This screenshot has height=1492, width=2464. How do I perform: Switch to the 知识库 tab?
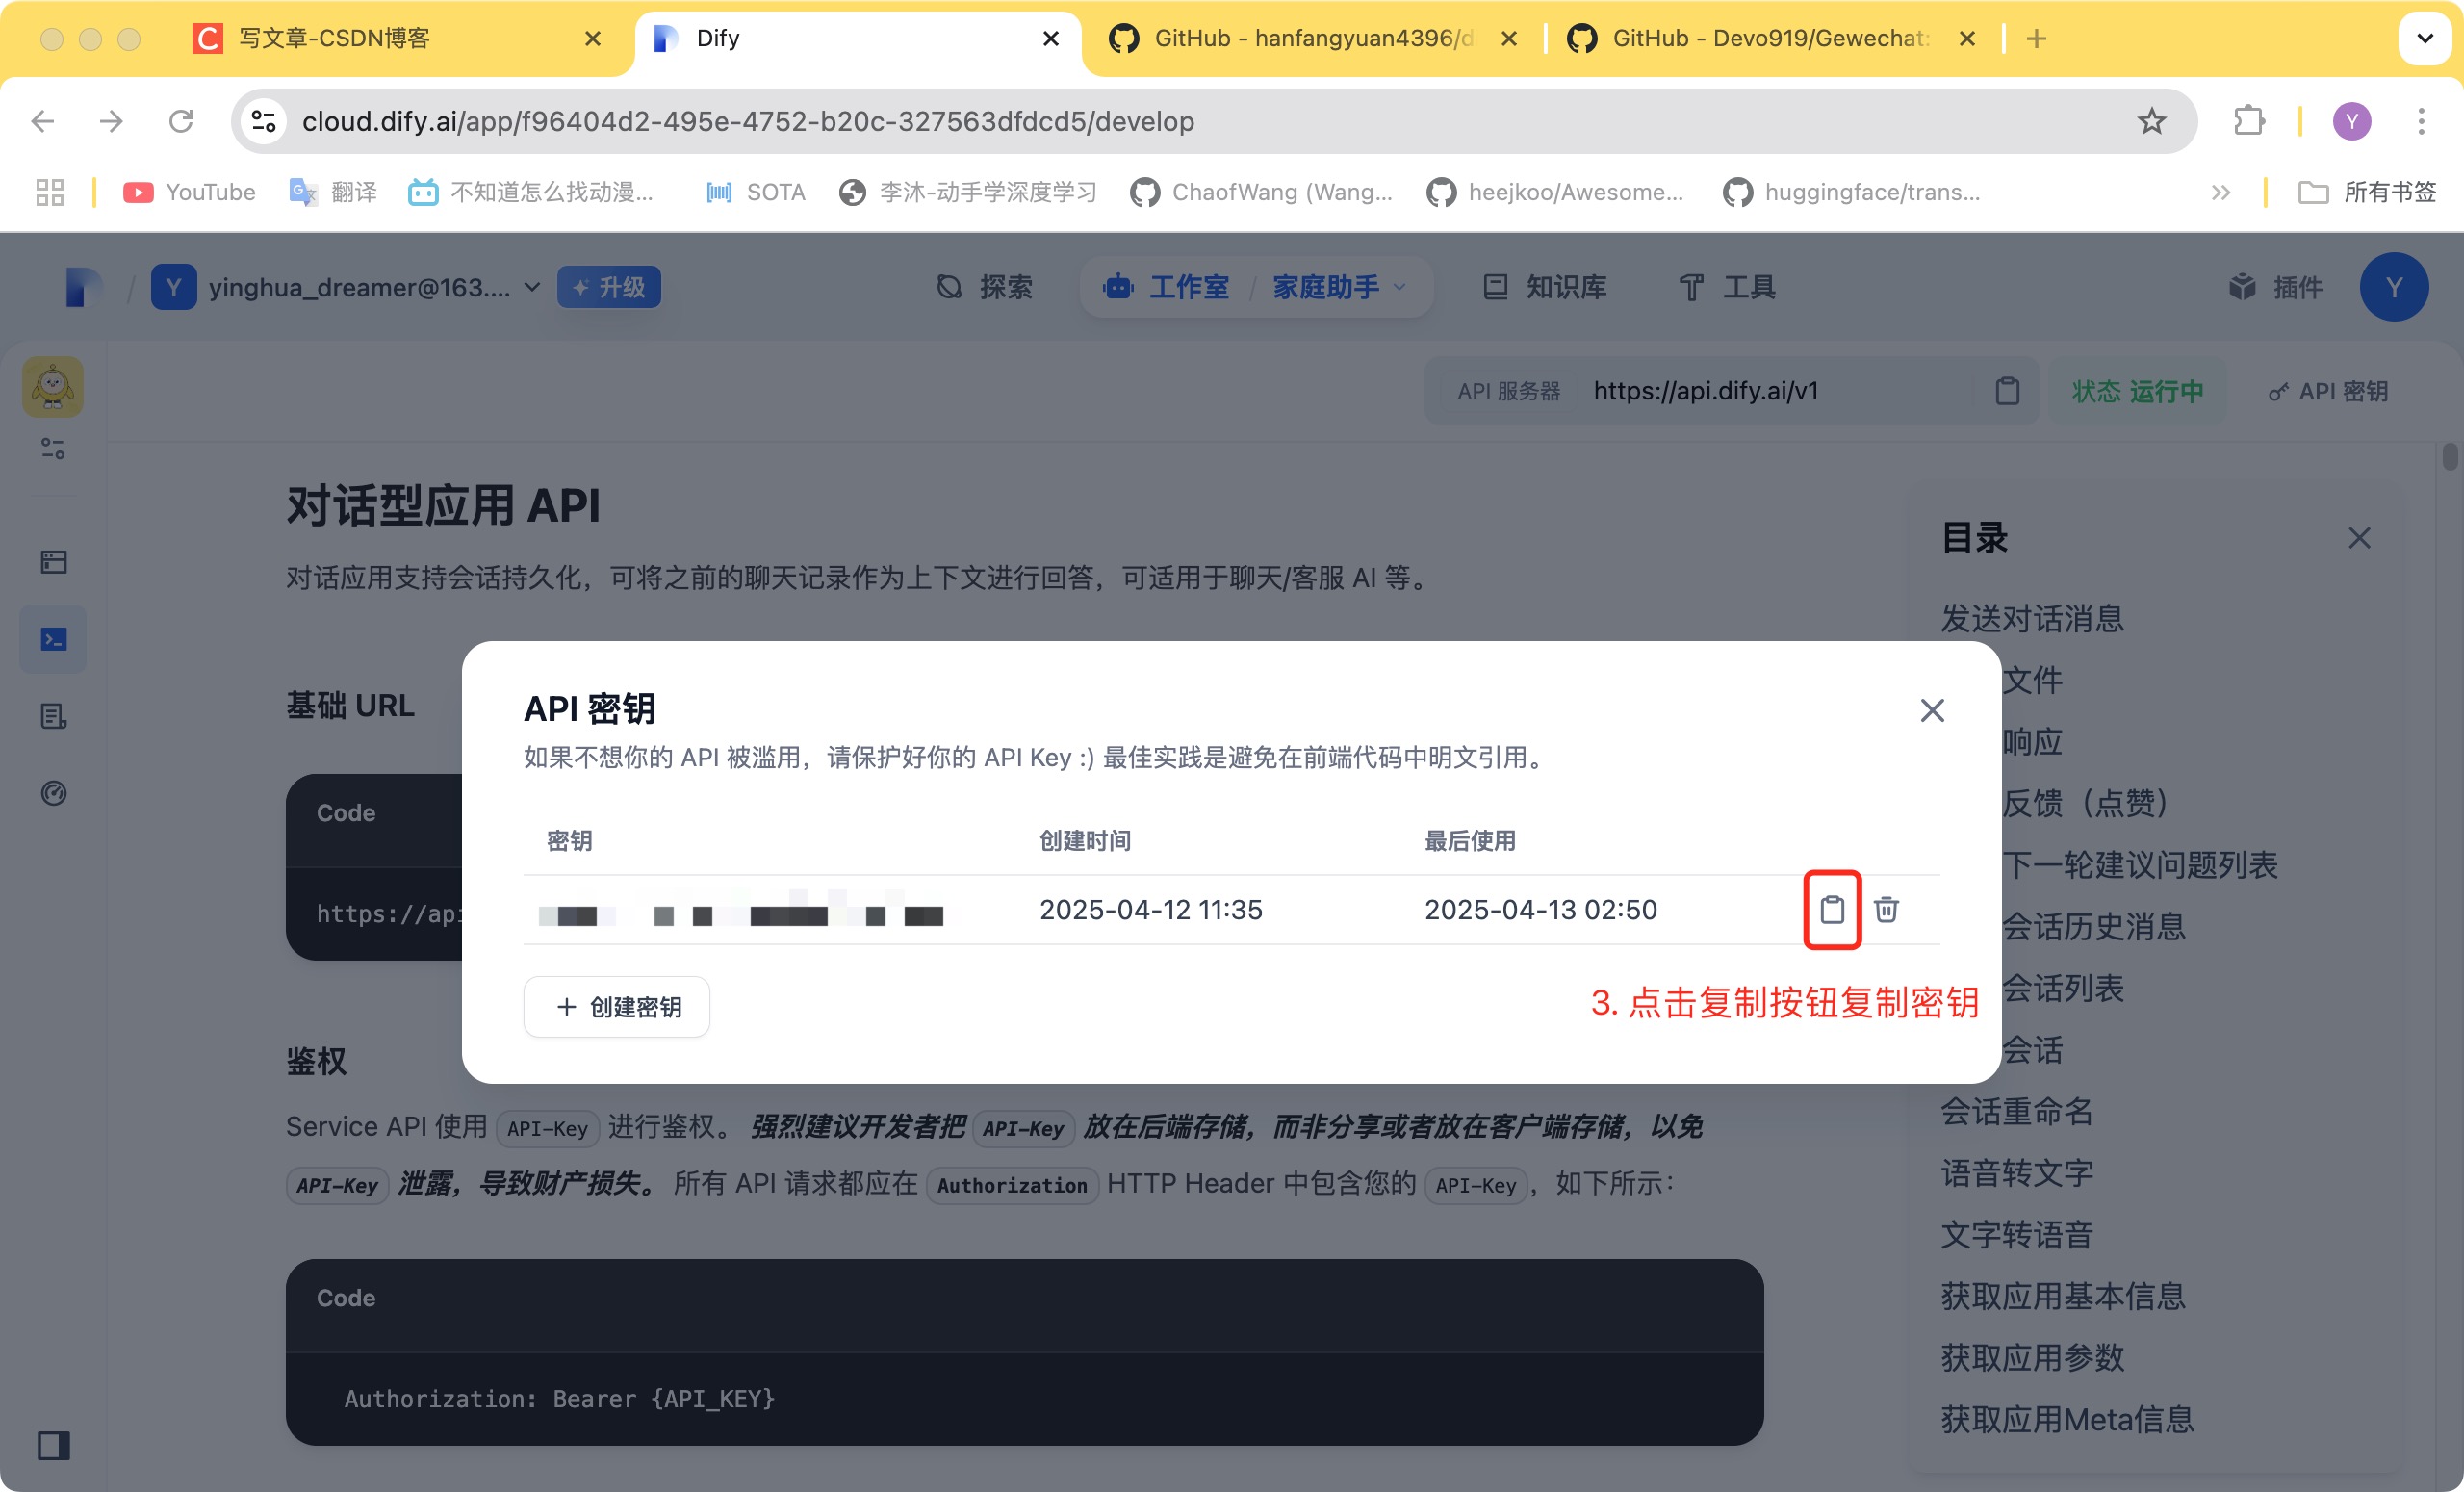(x=1544, y=288)
